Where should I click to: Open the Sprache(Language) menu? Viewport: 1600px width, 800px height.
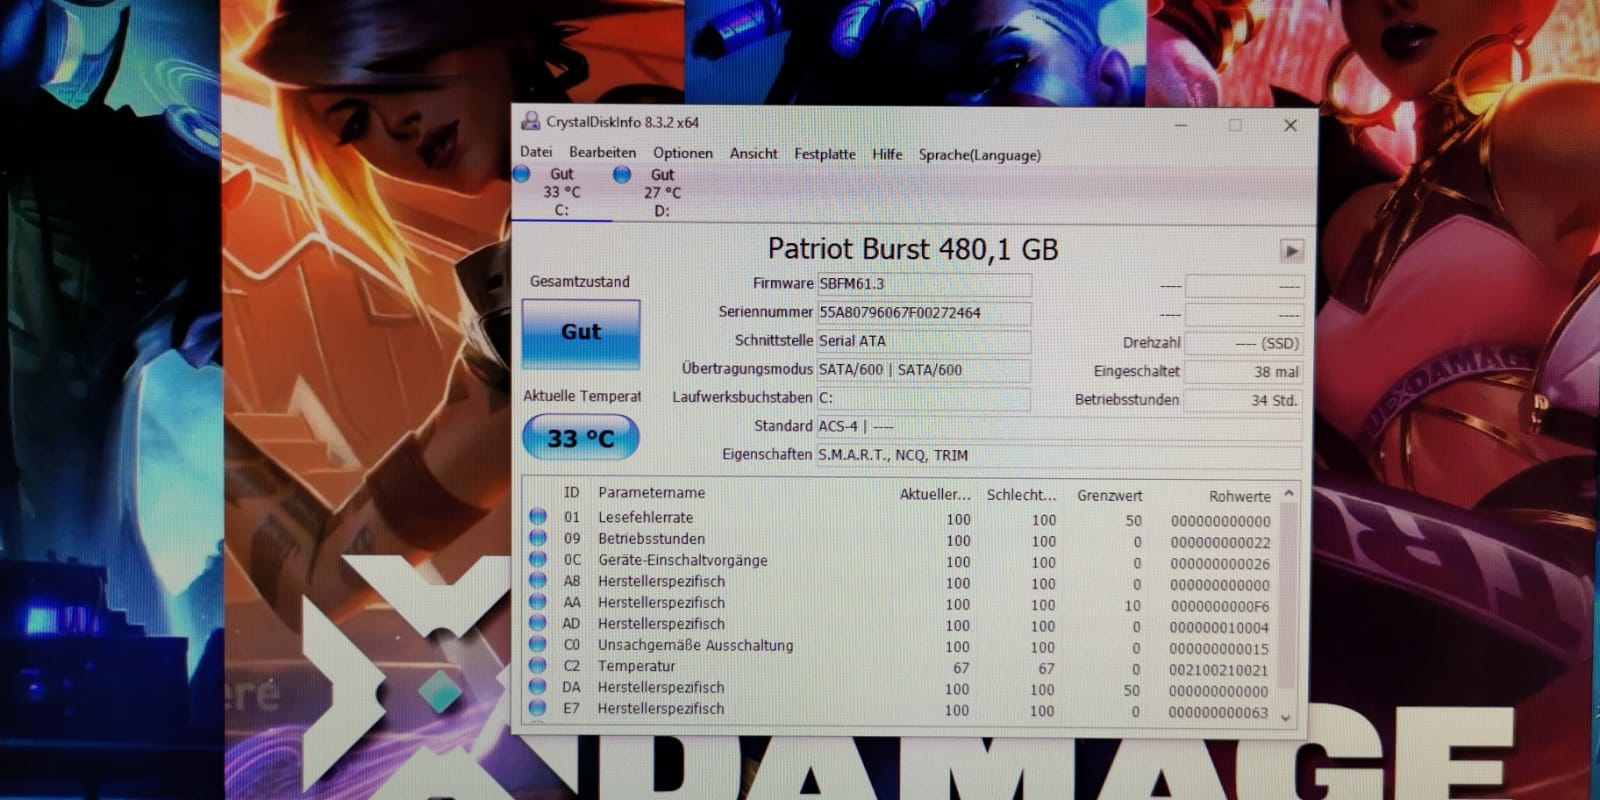[979, 155]
